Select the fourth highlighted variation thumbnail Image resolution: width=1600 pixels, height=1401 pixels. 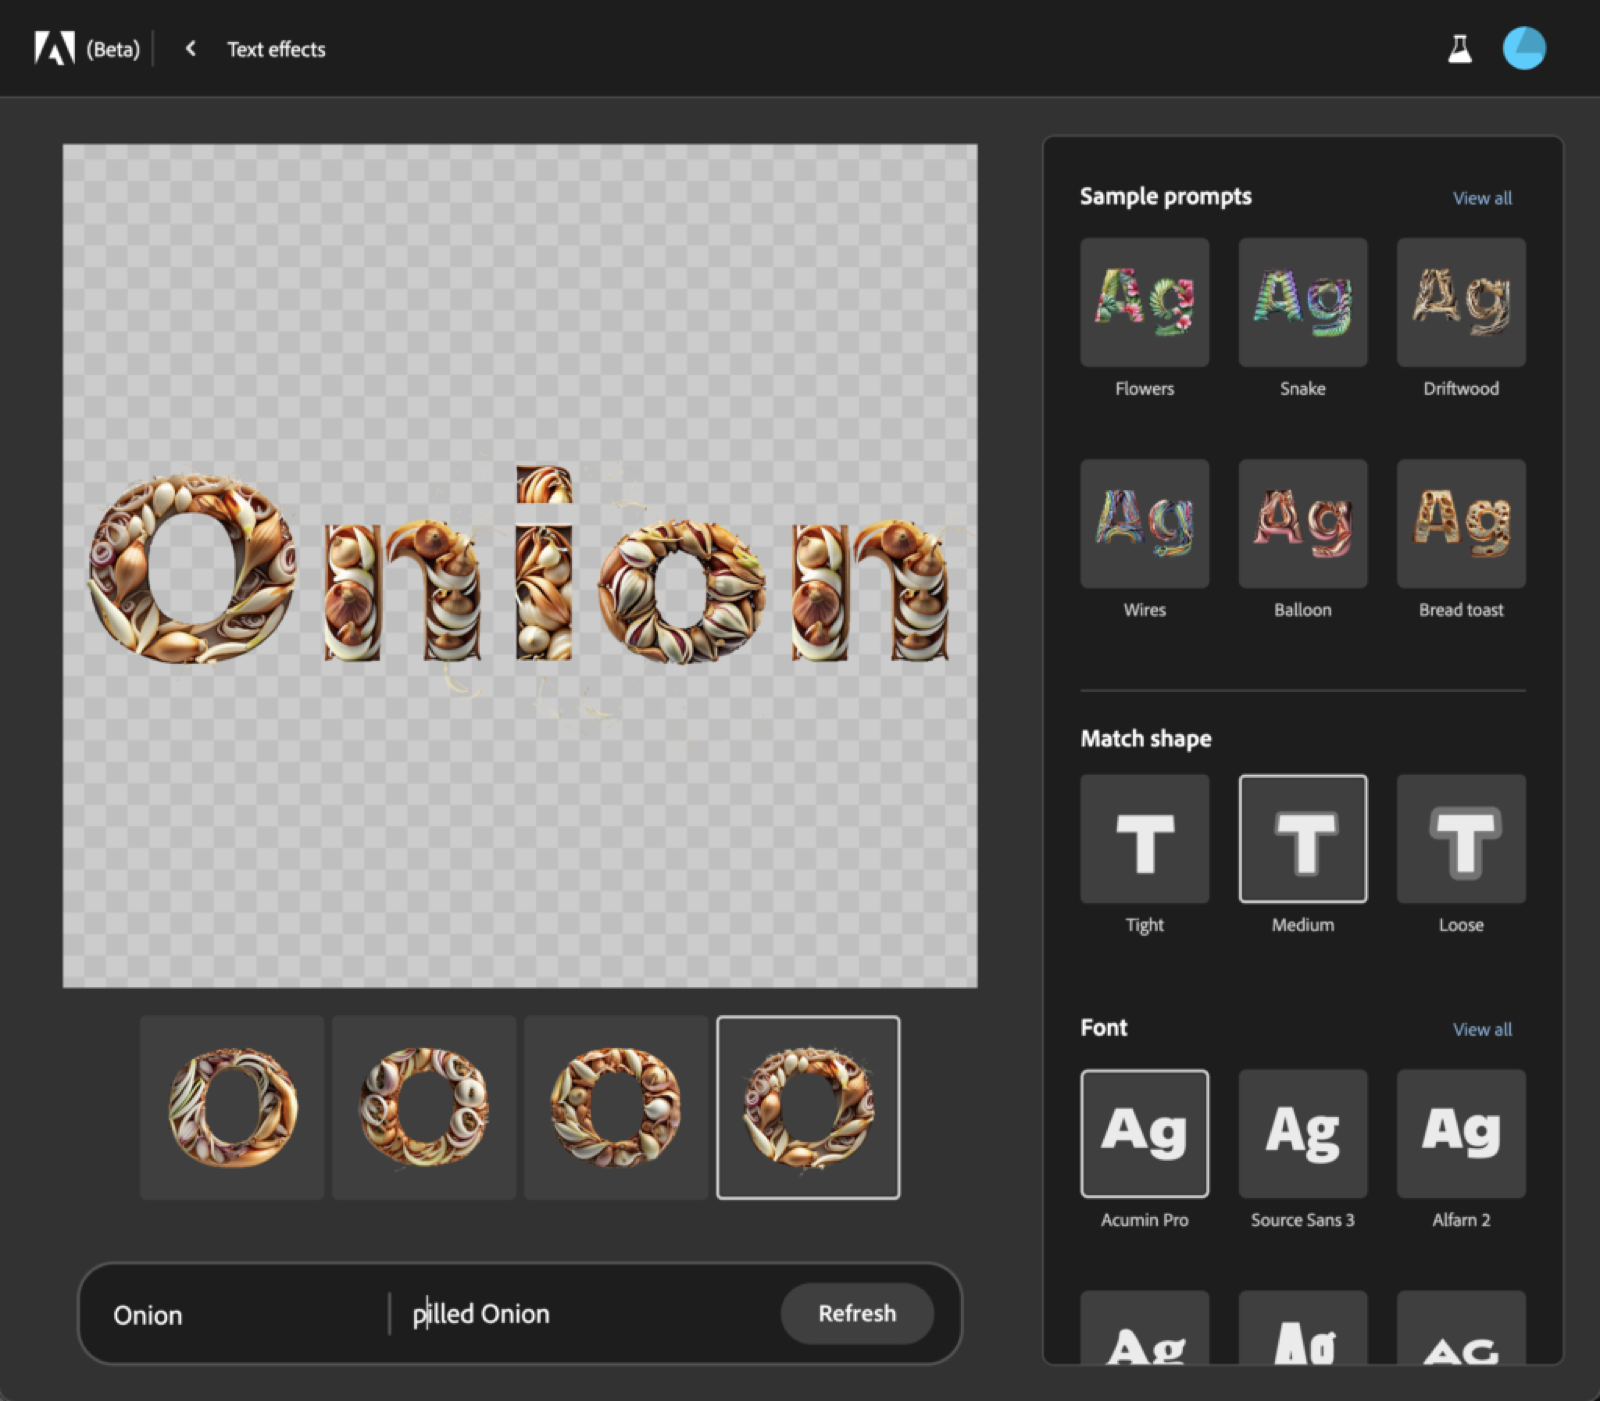click(808, 1107)
